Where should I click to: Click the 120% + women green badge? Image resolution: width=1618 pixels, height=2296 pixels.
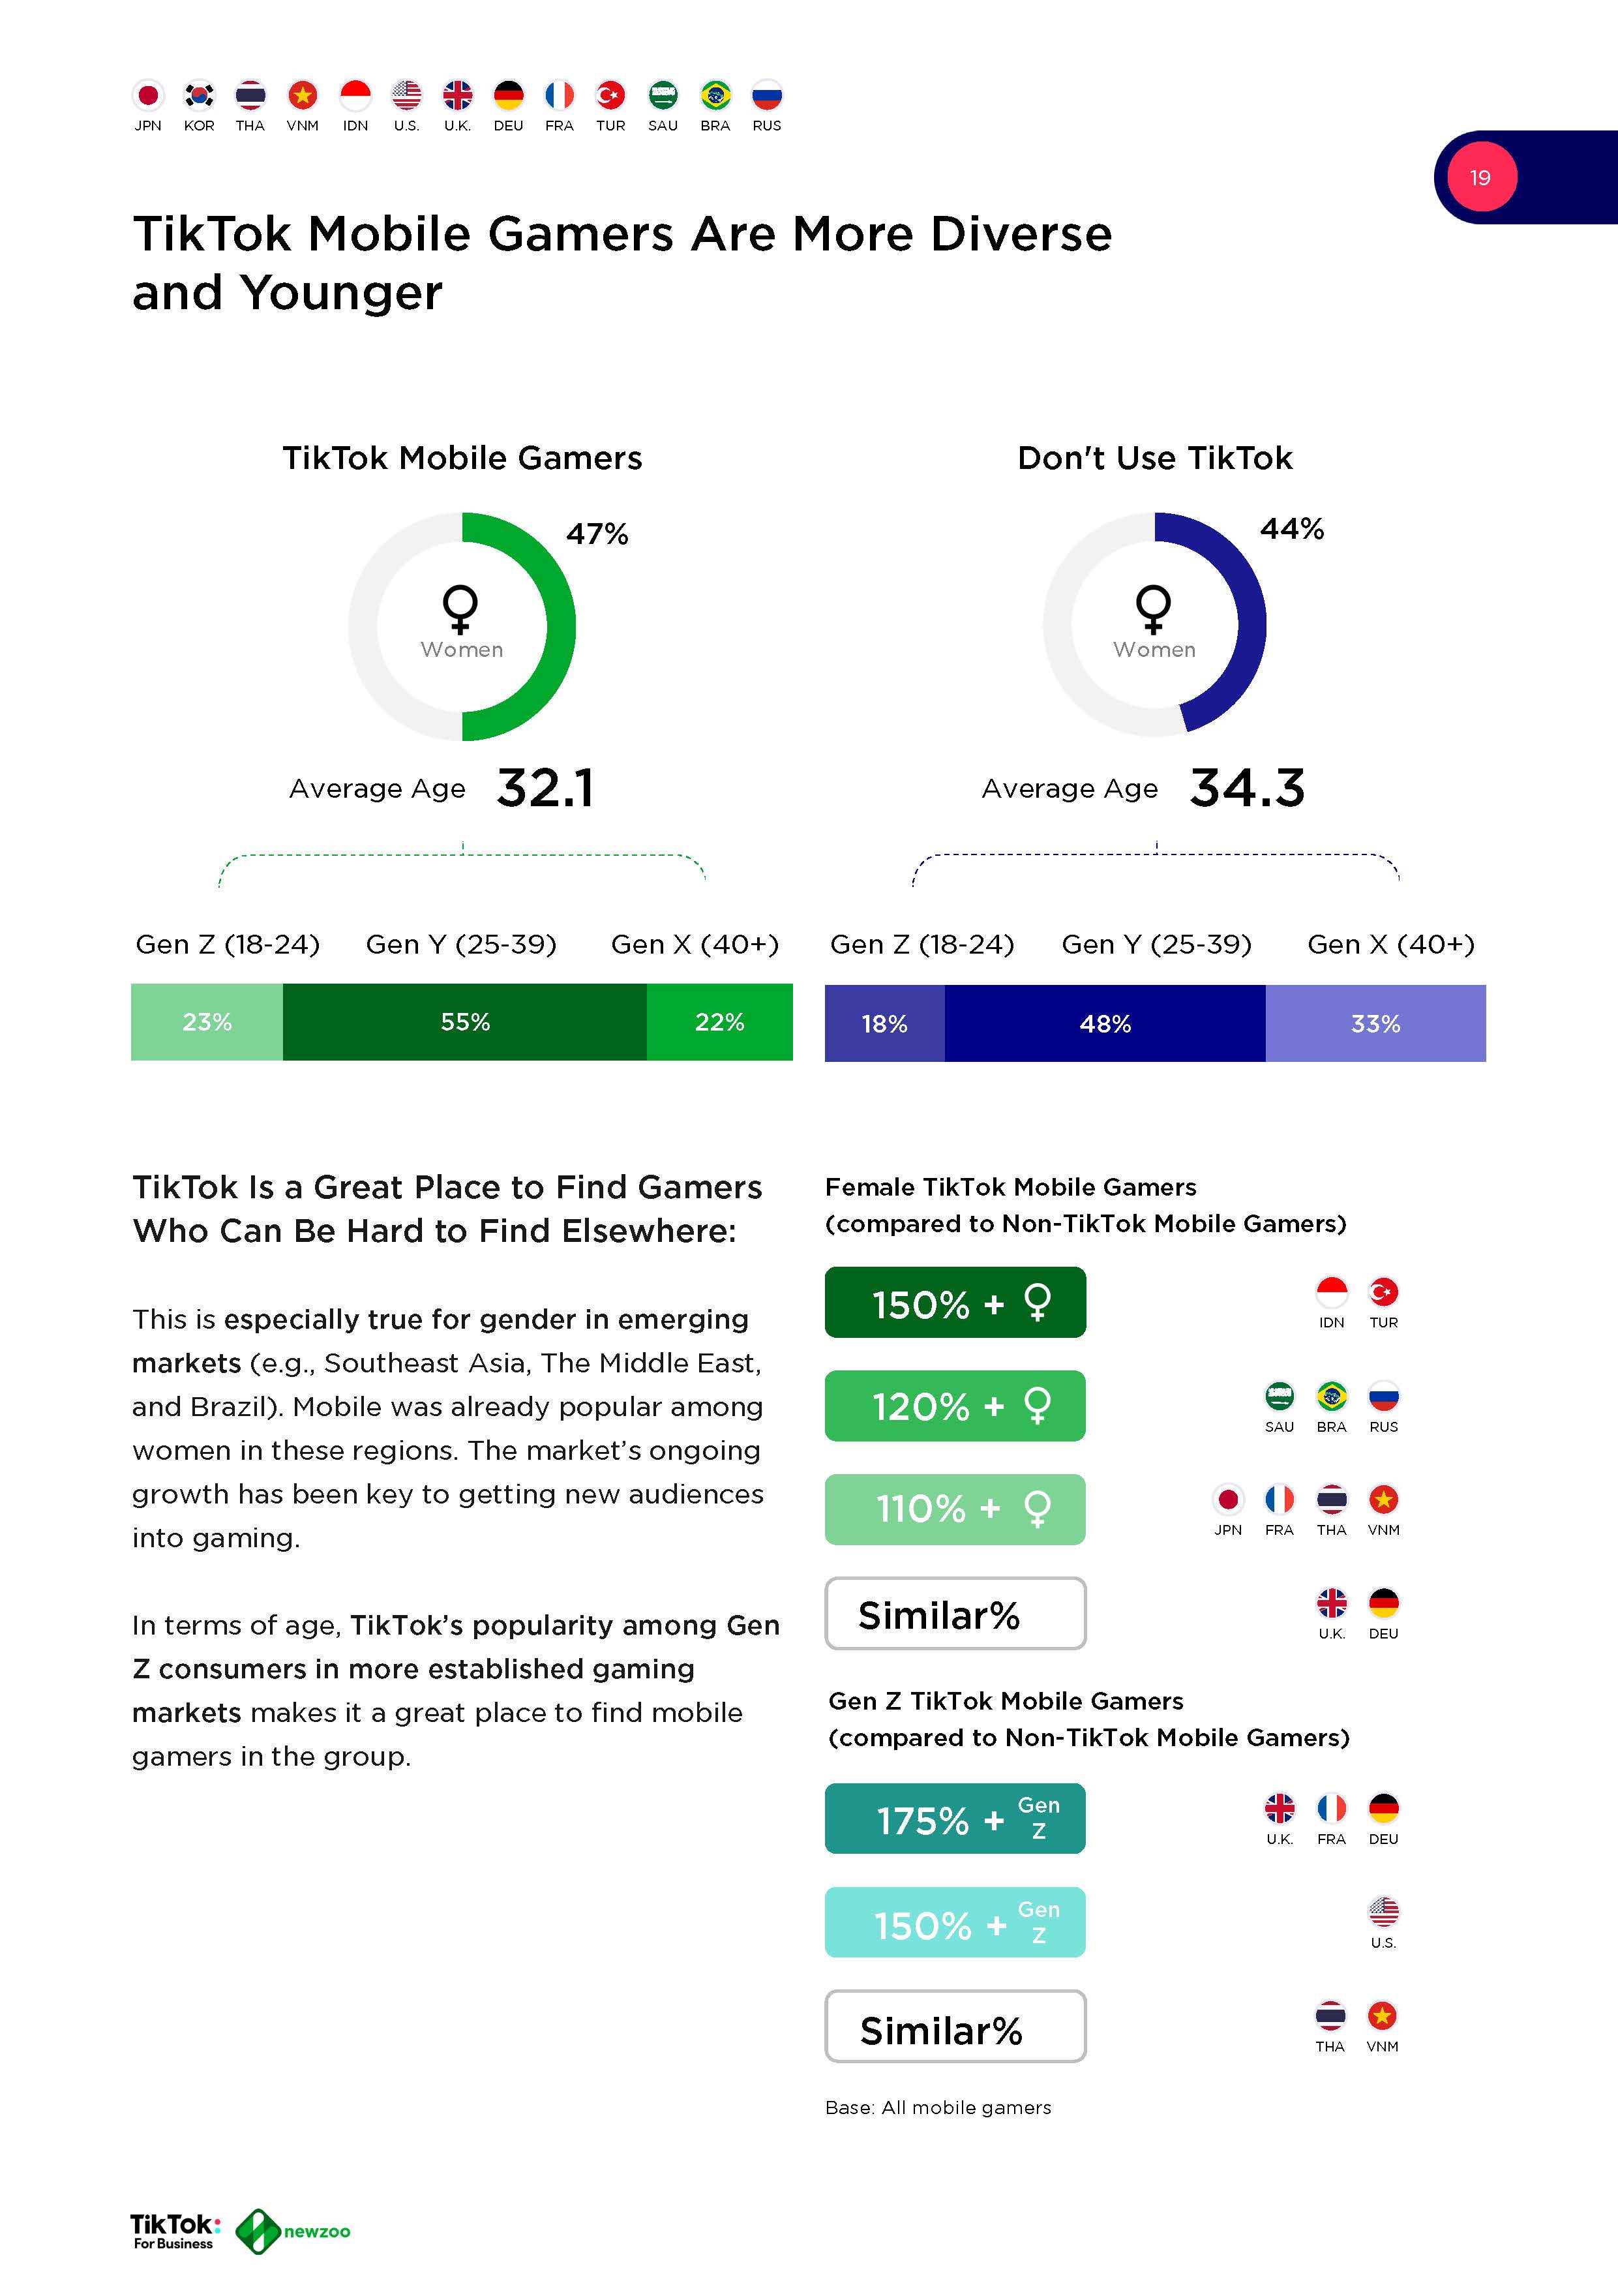(955, 1406)
